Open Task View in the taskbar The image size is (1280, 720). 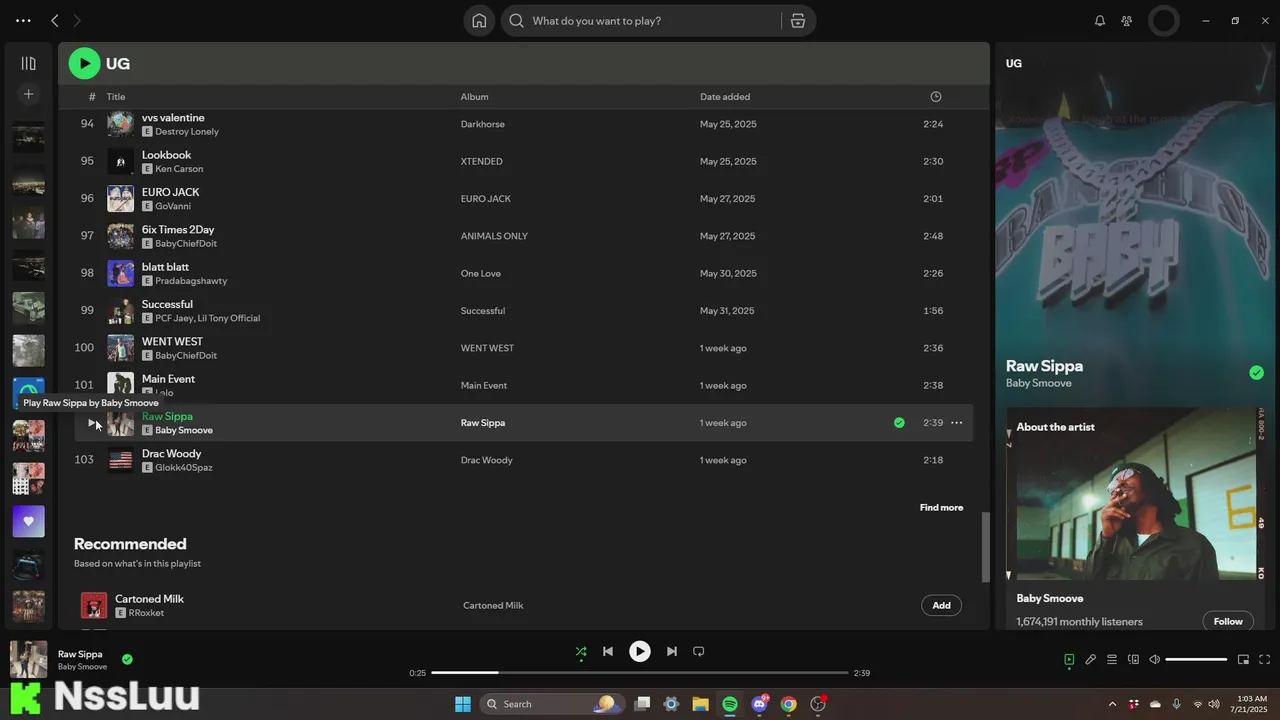point(642,704)
